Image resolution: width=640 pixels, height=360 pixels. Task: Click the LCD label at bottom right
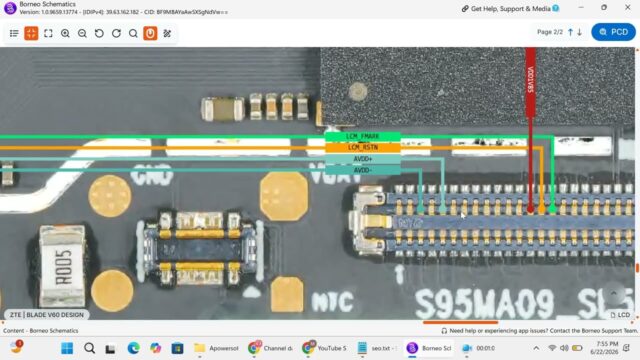click(620, 315)
